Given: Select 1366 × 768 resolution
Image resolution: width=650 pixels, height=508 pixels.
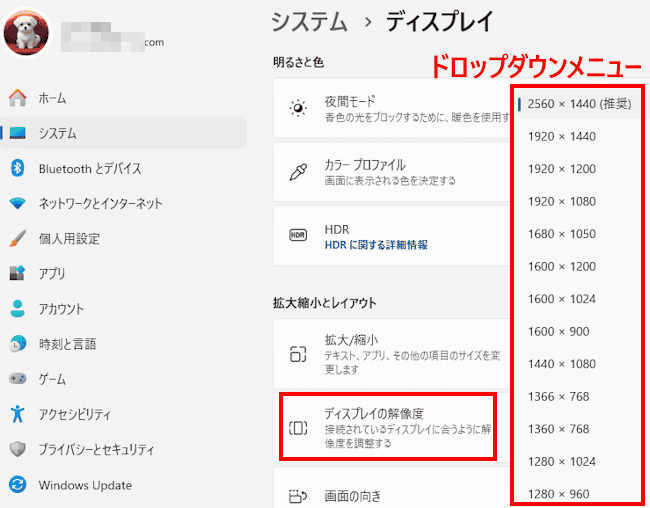Looking at the screenshot, I should [558, 396].
